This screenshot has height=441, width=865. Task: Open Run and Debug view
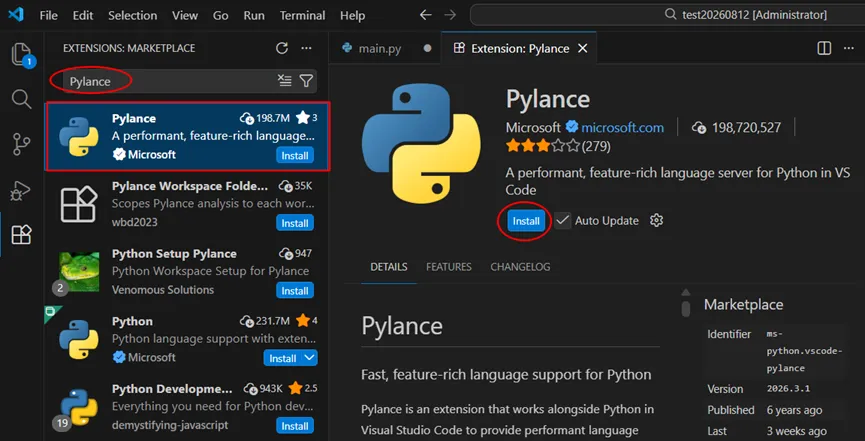22,190
